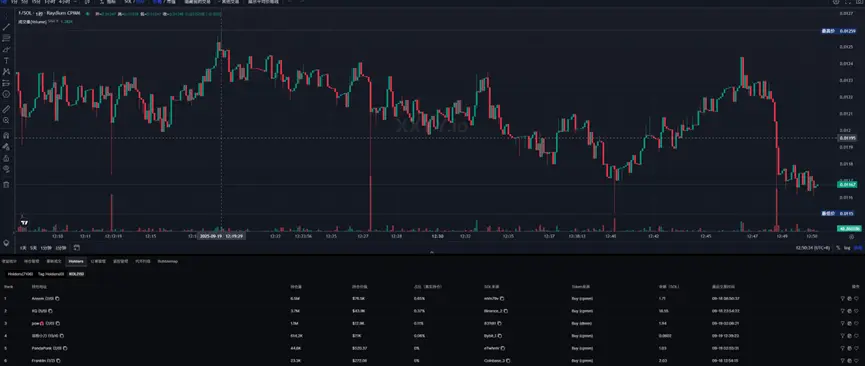
Task: Filter trades for Anoom row
Action: coord(842,298)
